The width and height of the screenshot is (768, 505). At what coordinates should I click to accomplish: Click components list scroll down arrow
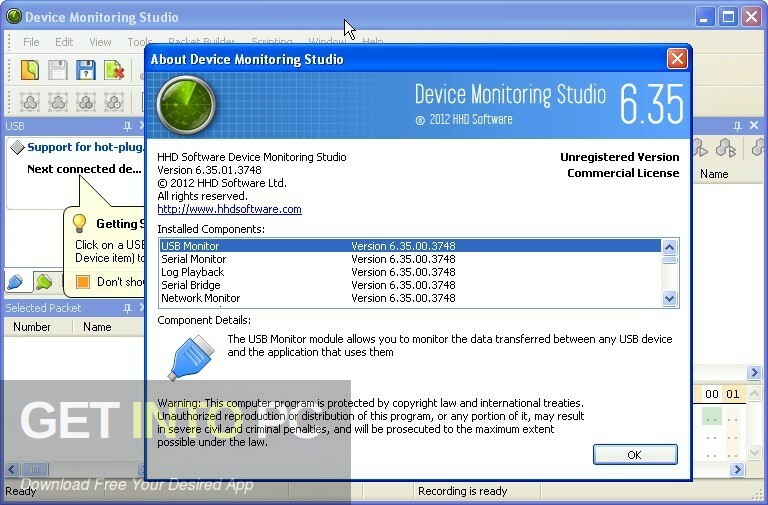click(x=670, y=298)
